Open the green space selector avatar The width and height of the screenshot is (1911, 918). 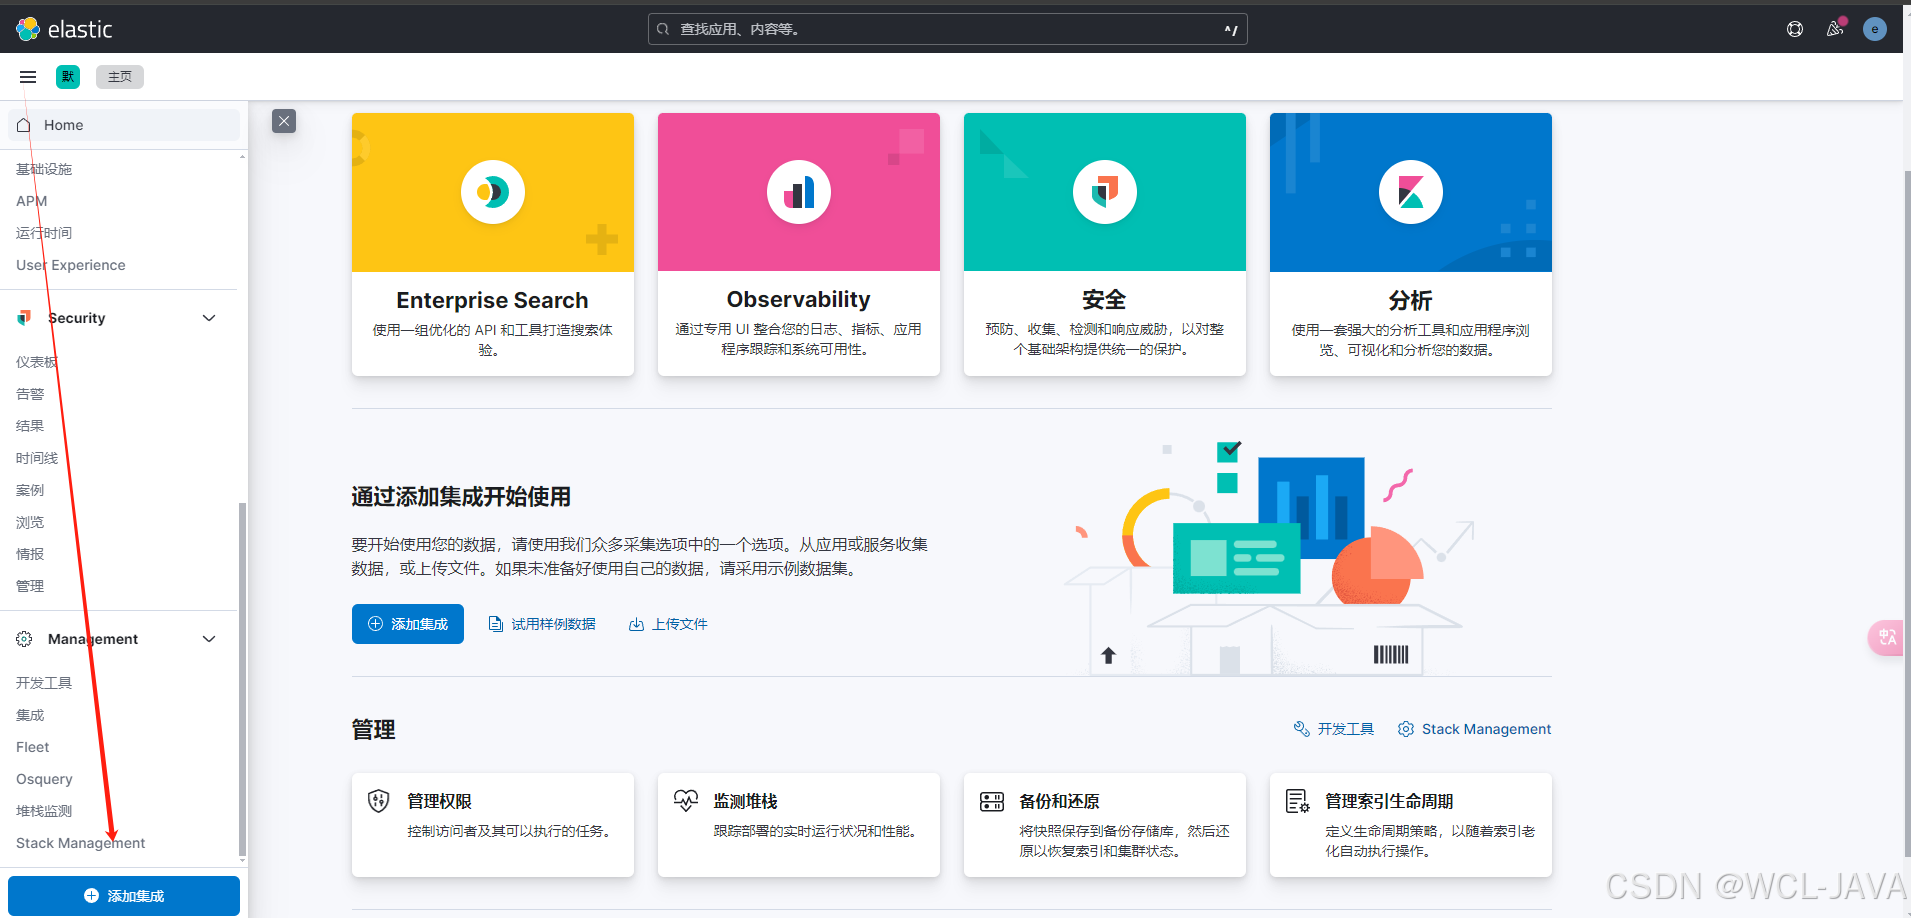[68, 77]
